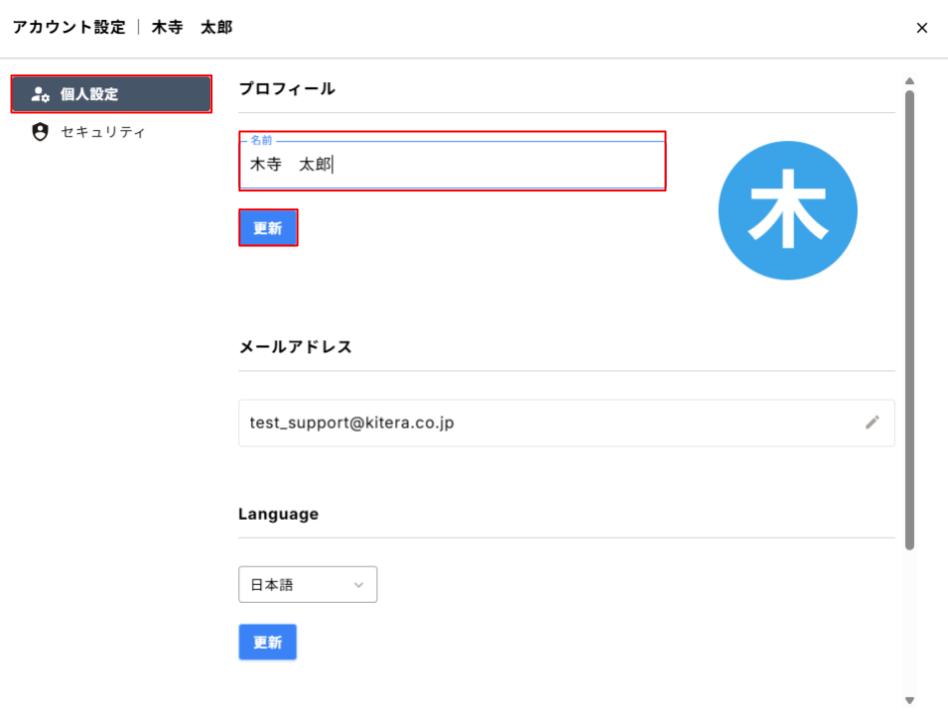
Task: Click the pencil edit icon beside email
Action: tap(872, 422)
